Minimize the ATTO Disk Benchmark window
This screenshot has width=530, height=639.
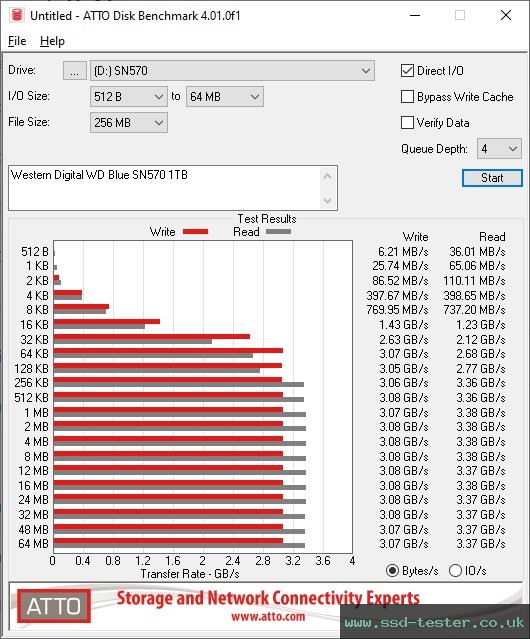click(415, 15)
